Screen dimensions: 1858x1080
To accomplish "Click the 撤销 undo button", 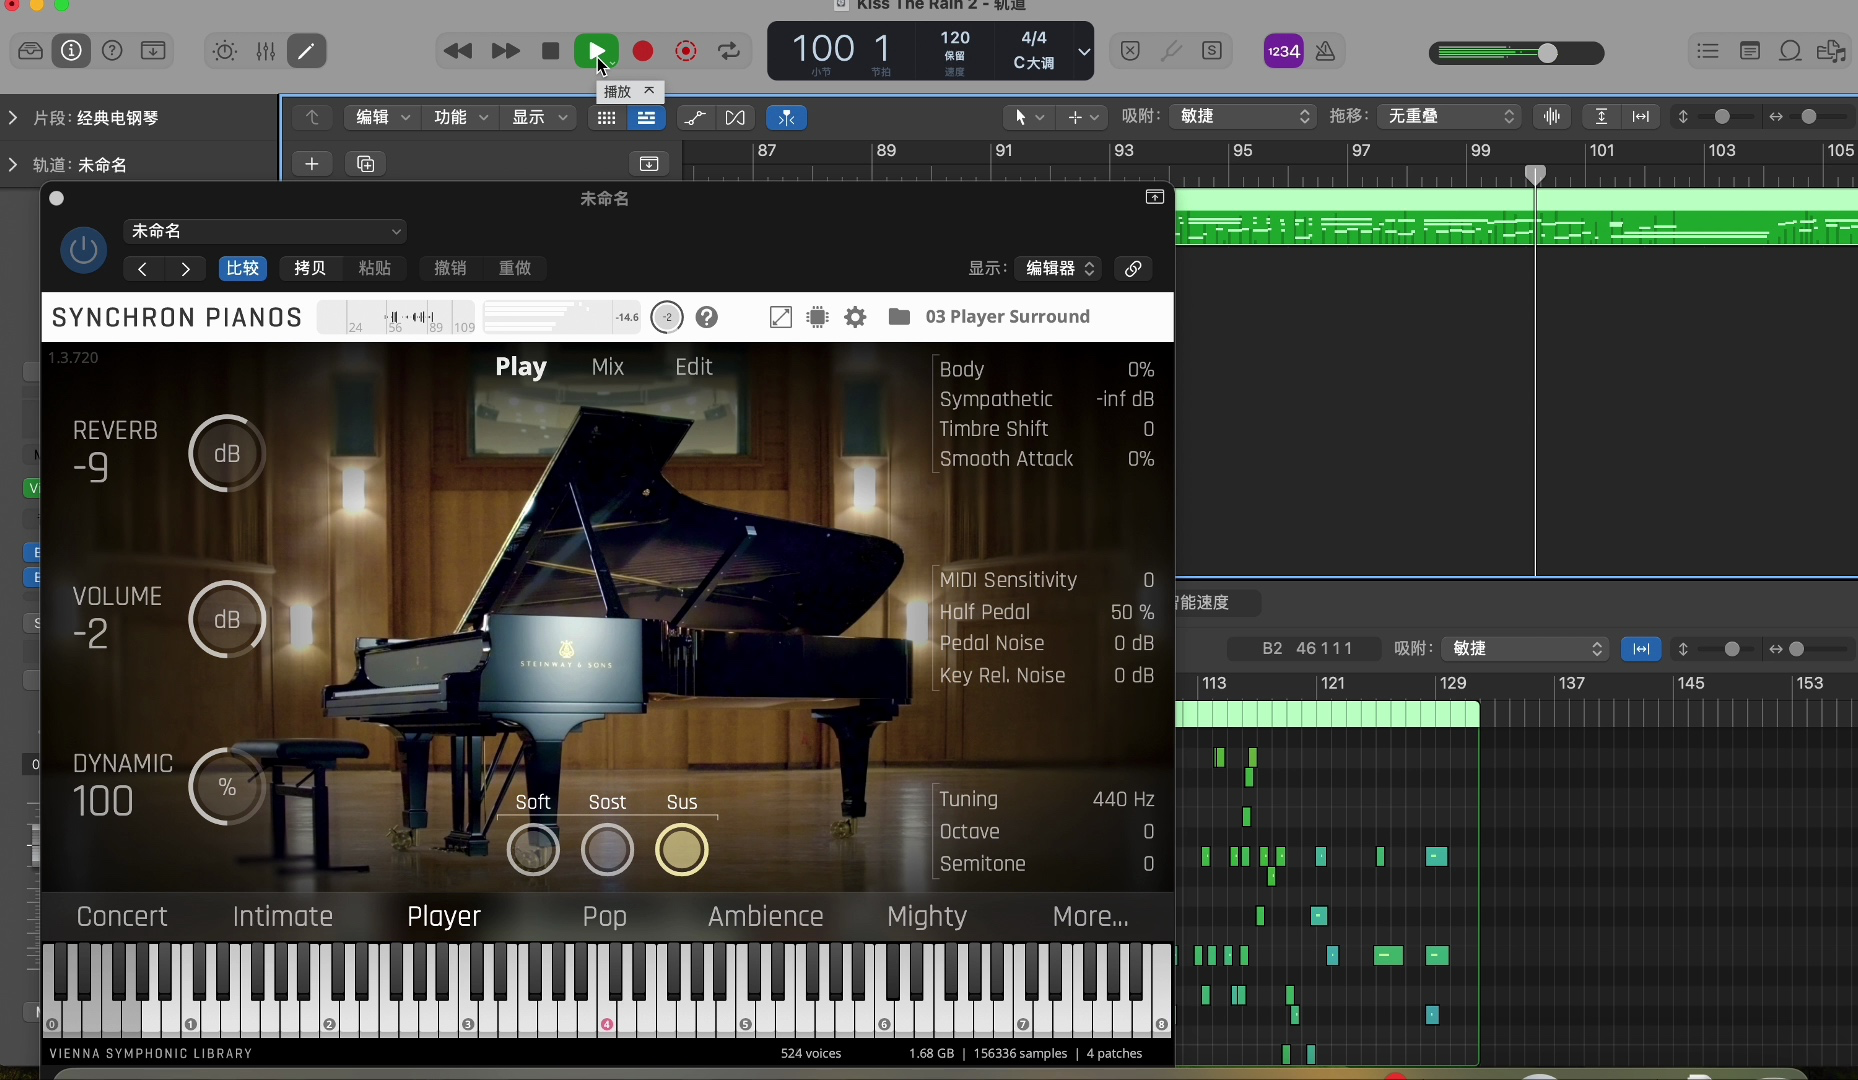I will pos(450,268).
